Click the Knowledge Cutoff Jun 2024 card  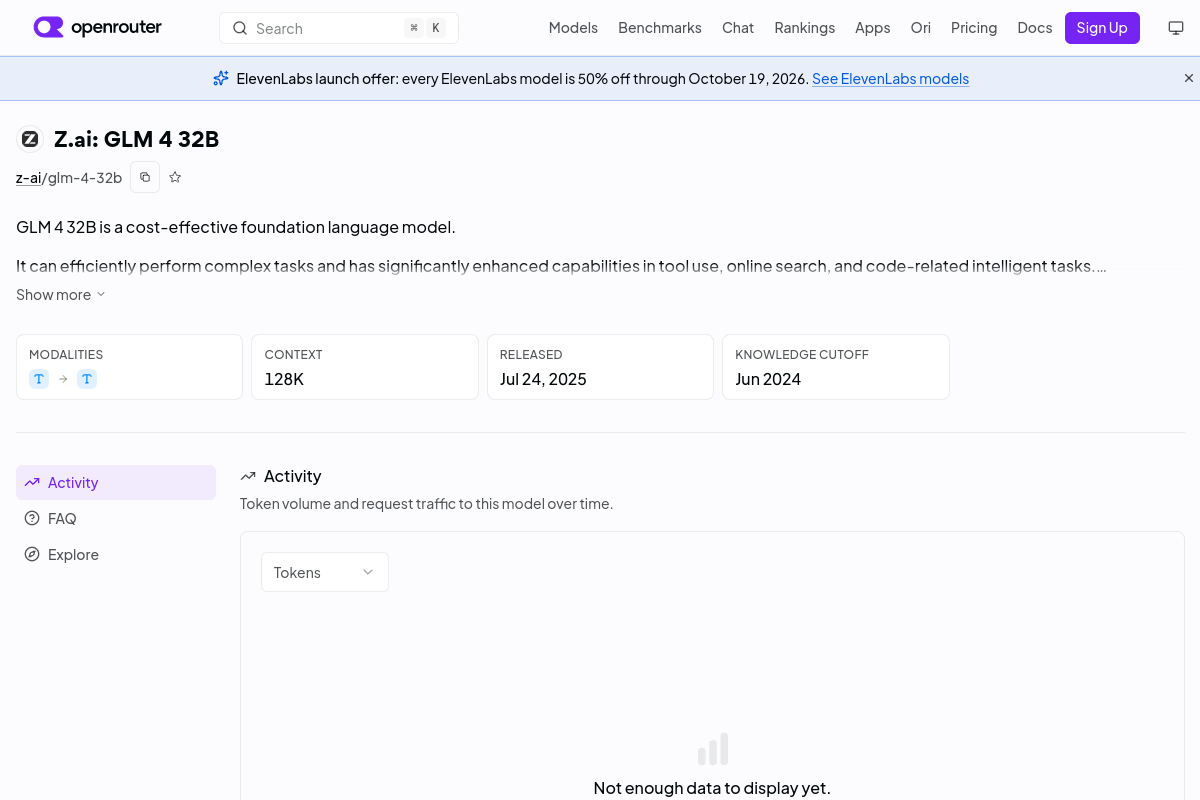(836, 367)
